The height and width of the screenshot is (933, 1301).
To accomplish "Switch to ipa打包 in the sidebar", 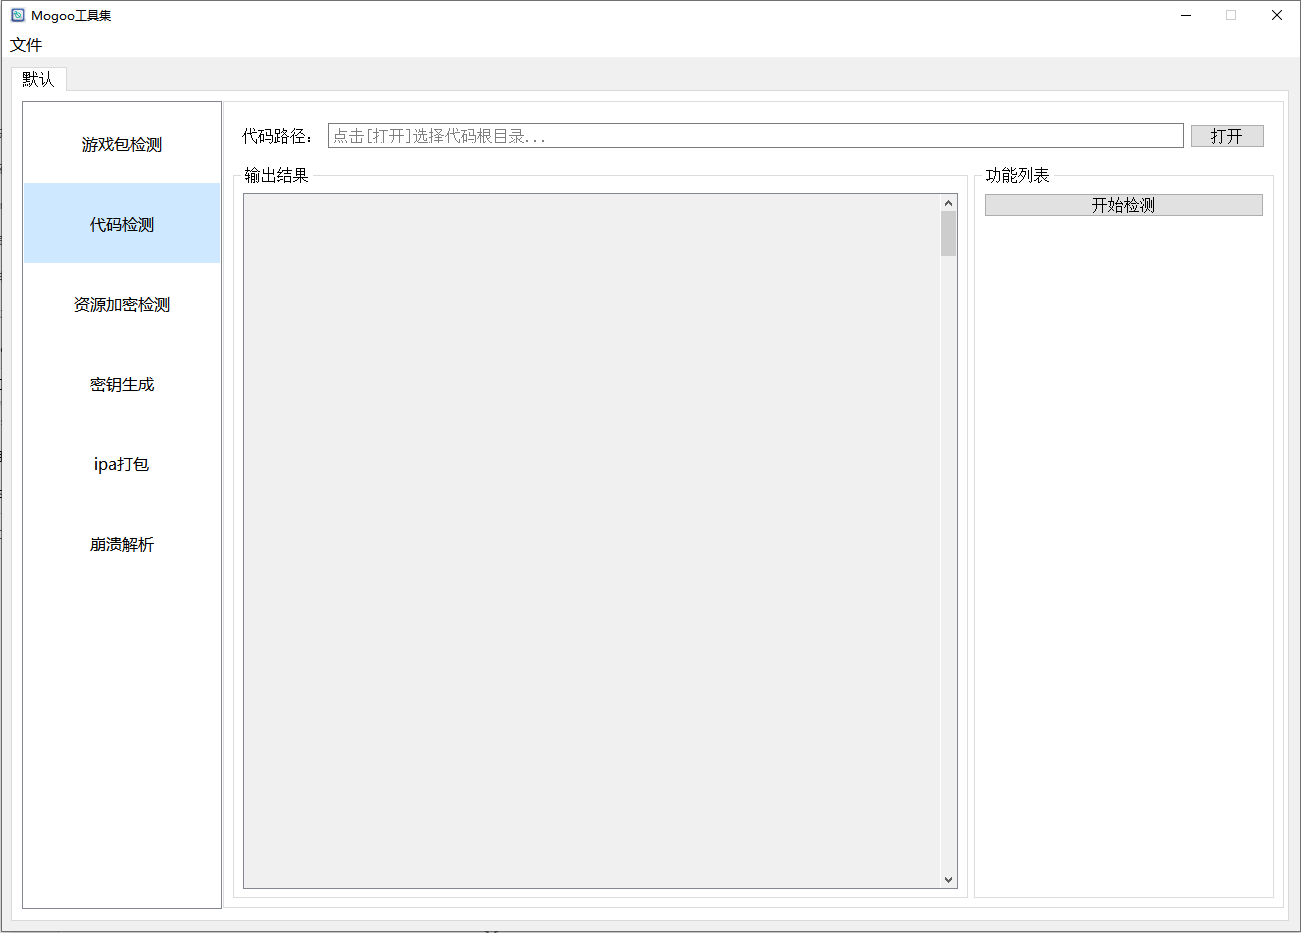I will tap(122, 464).
